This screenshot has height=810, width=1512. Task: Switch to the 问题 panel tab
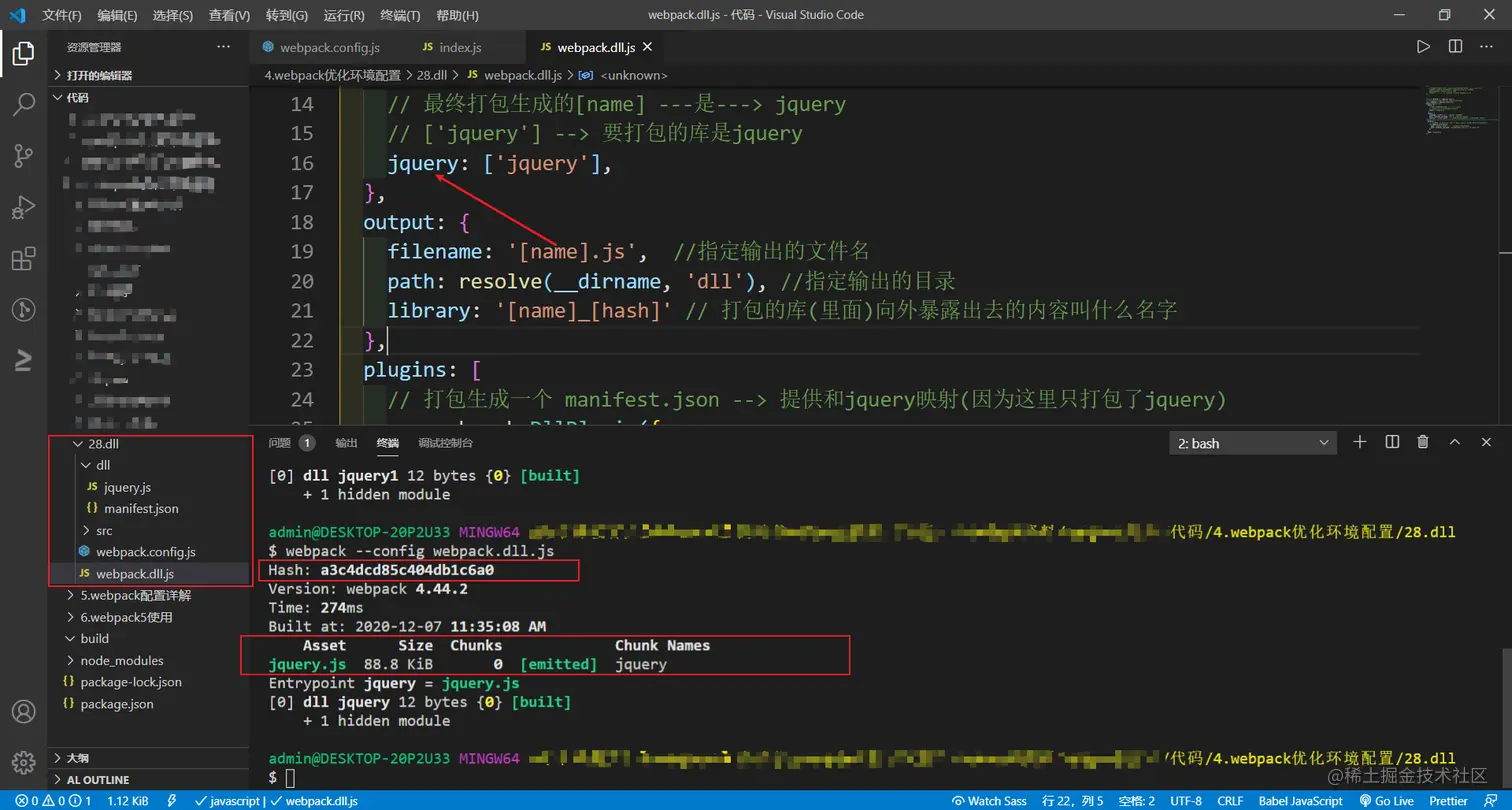[291, 443]
